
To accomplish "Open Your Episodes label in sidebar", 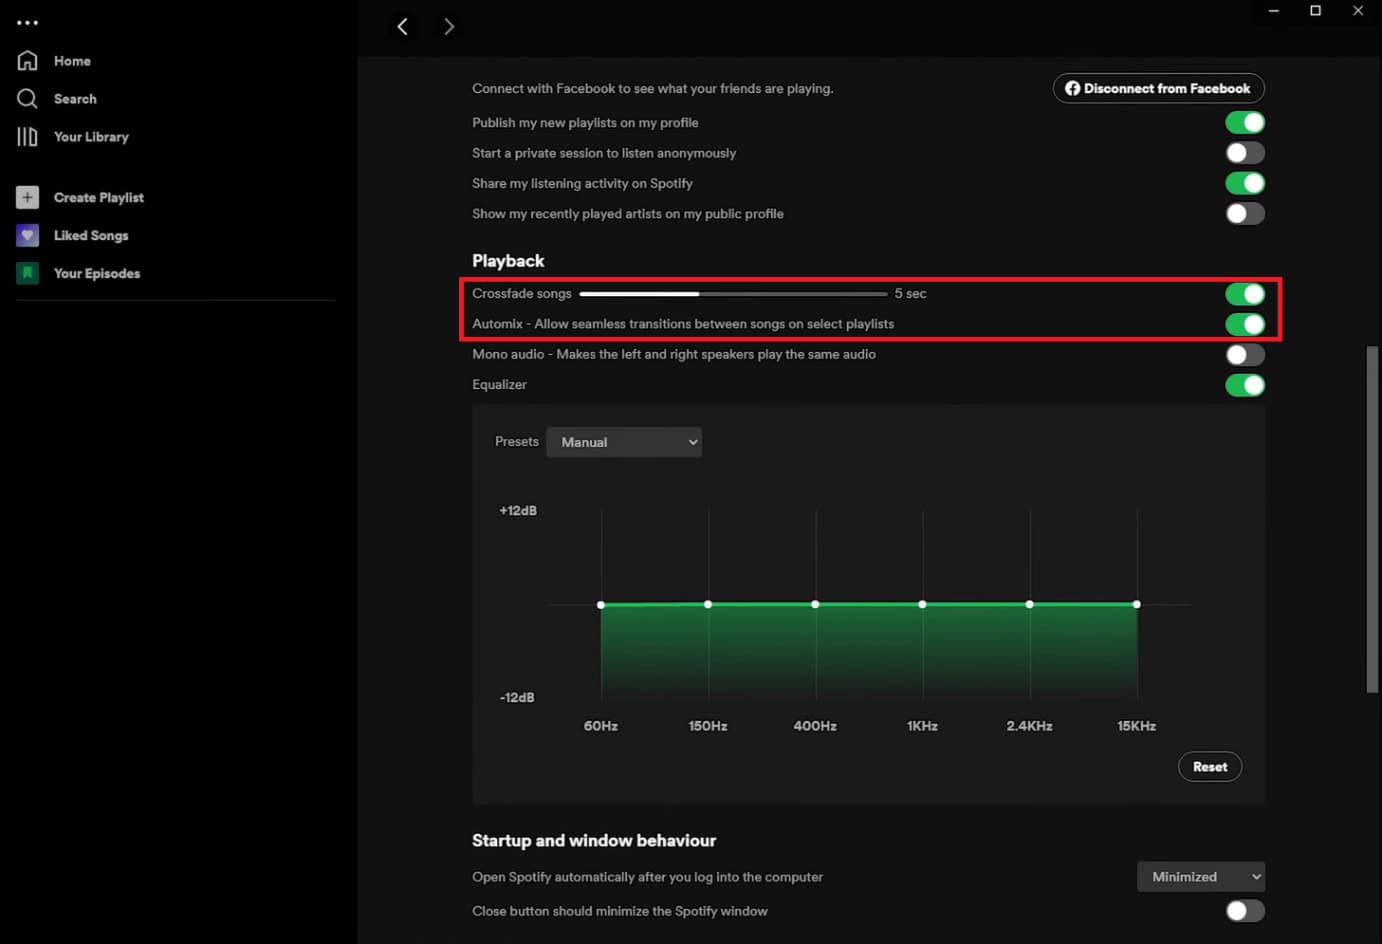I will pos(97,273).
